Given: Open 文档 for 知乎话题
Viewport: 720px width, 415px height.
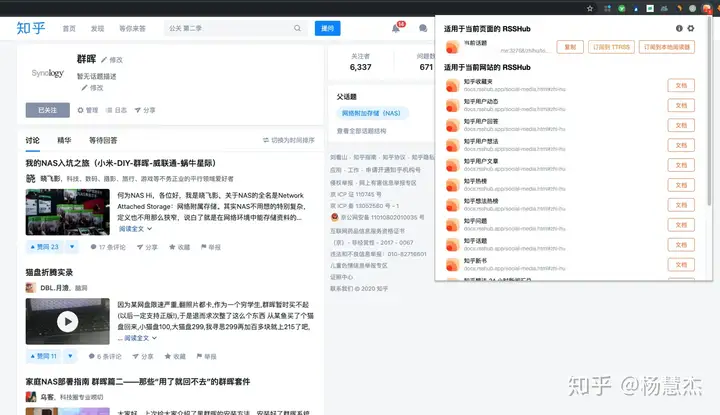Looking at the screenshot, I should pos(681,245).
